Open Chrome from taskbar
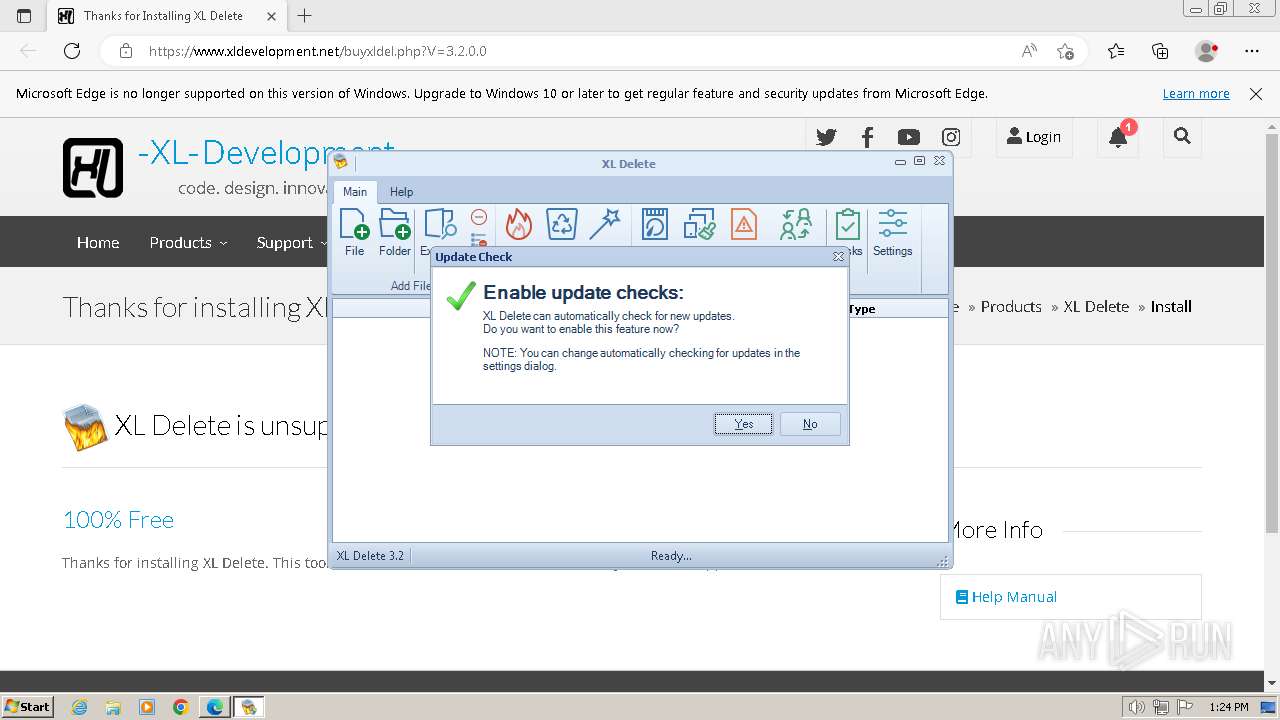This screenshot has width=1280, height=720. click(180, 707)
